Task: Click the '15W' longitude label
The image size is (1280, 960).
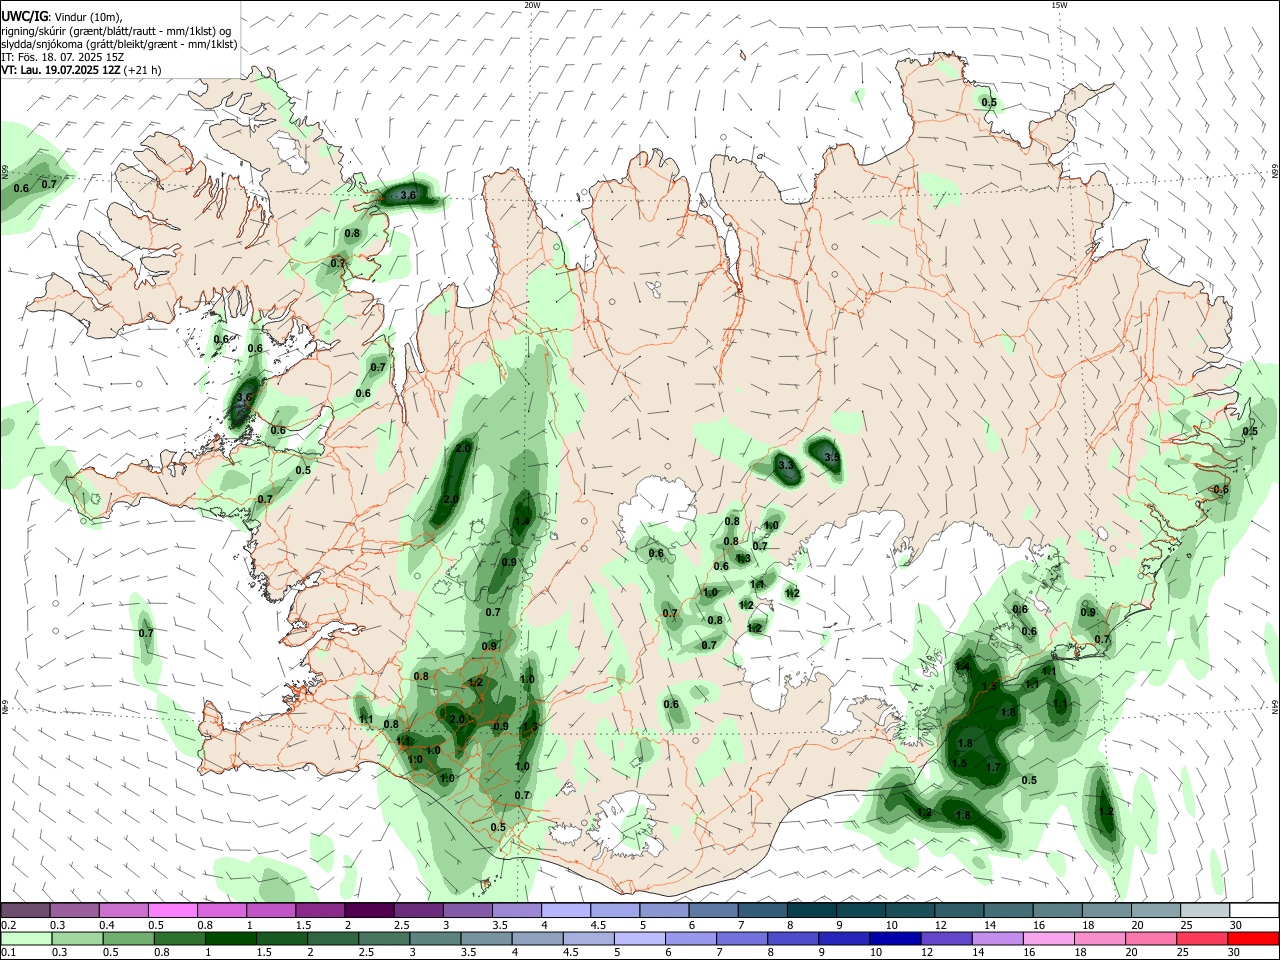Action: (1059, 5)
